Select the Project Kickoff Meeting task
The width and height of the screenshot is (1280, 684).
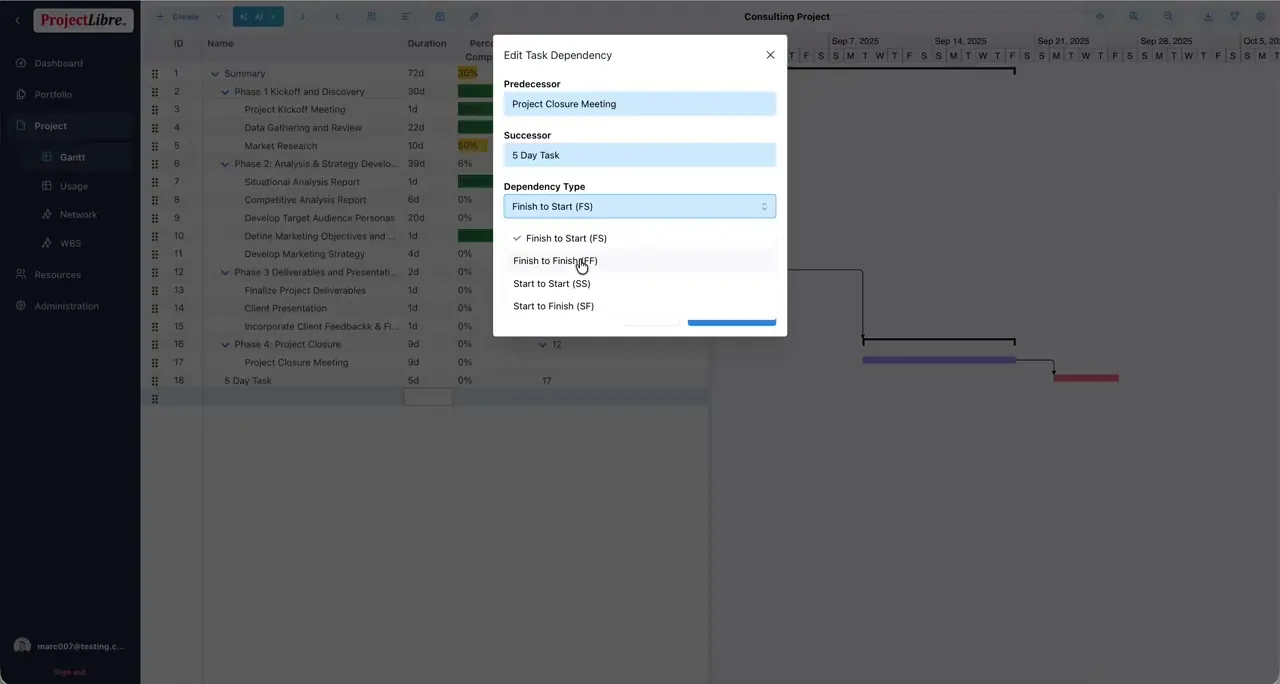pyautogui.click(x=295, y=110)
